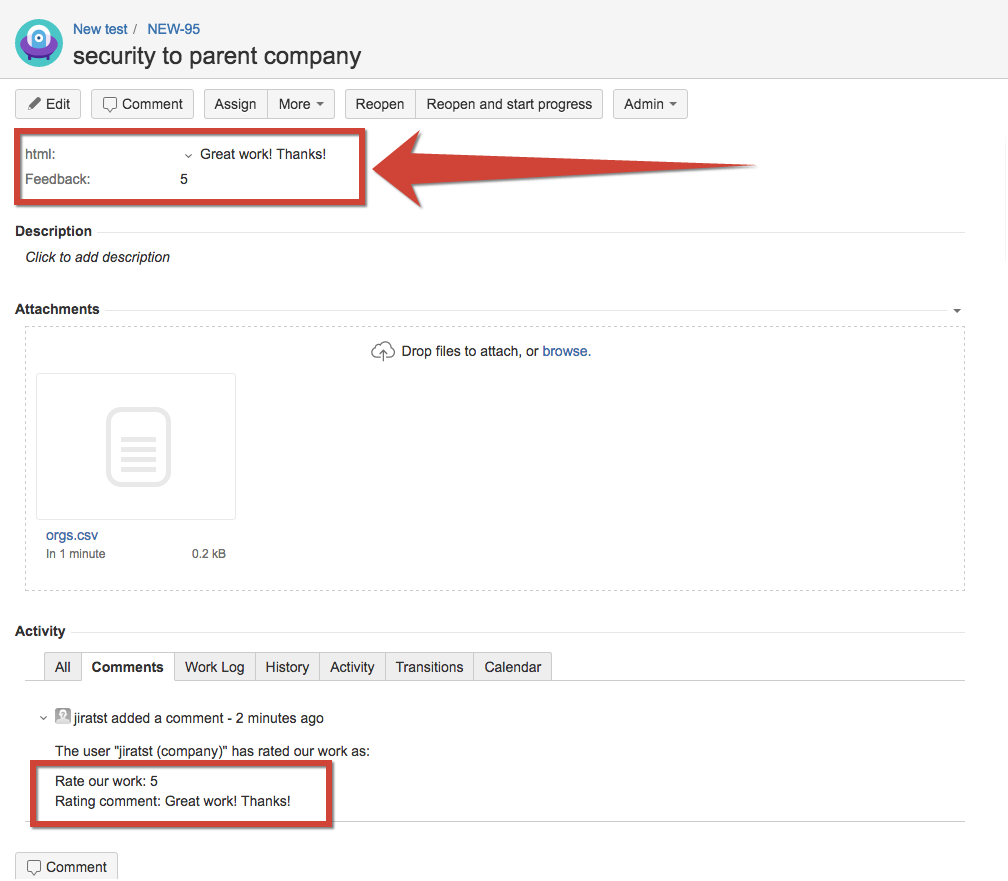The height and width of the screenshot is (881, 1008).
Task: Click the Comment button in toolbar
Action: point(143,104)
